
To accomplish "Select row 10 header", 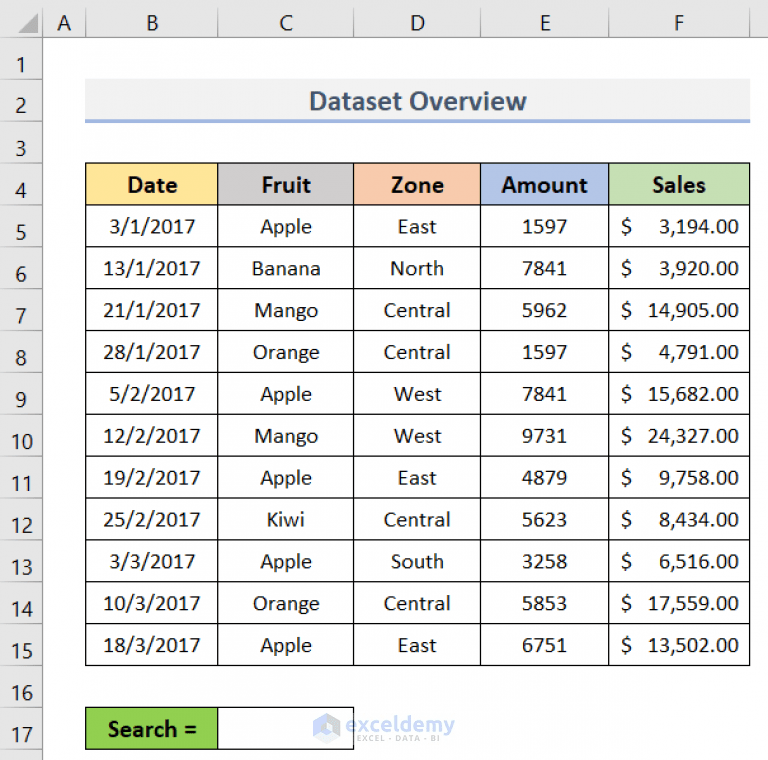I will click(x=21, y=436).
